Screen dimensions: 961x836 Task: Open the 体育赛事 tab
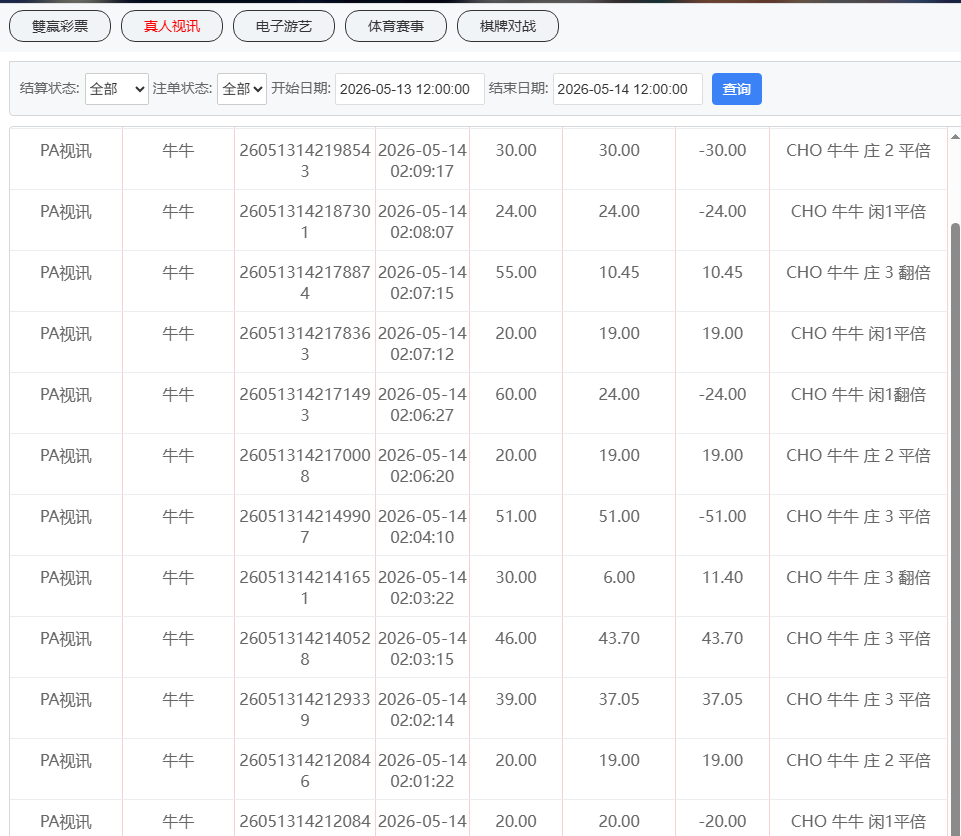click(x=396, y=26)
